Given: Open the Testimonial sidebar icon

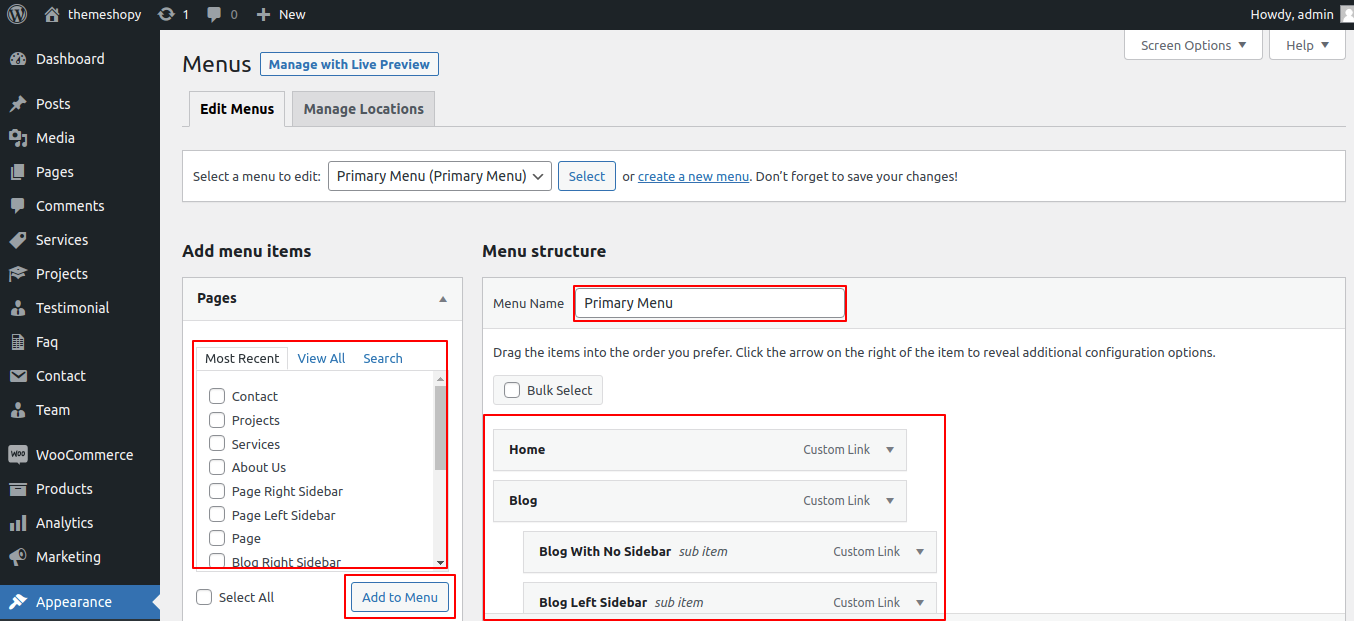Looking at the screenshot, I should coord(17,308).
